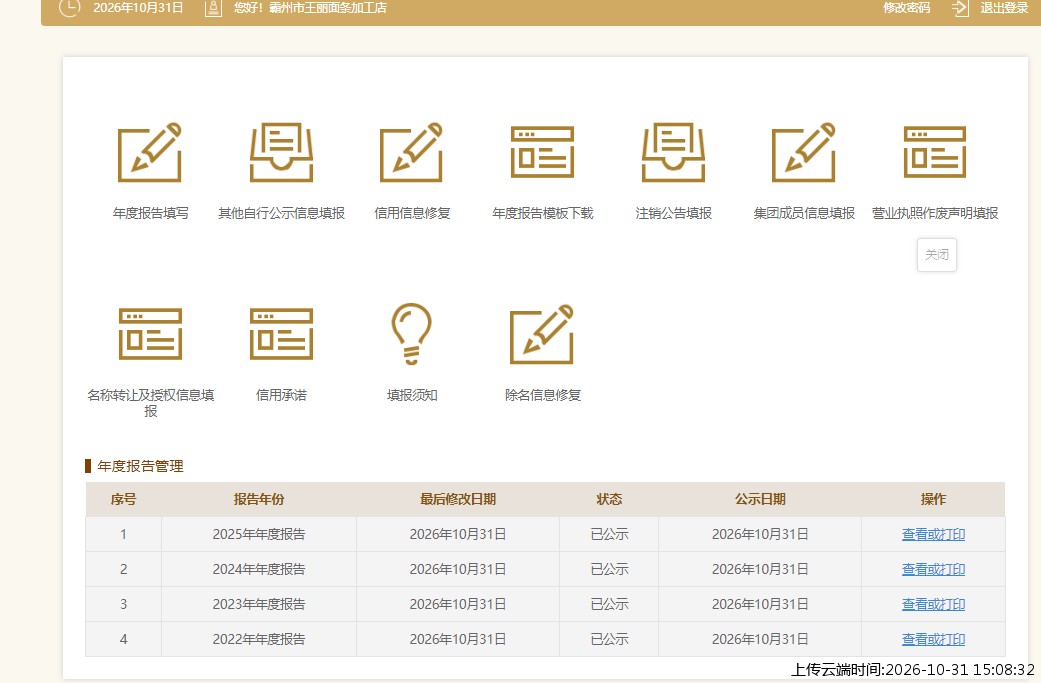
Task: Click the greeting 霸州市王丽面条加工店 text
Action: click(328, 8)
